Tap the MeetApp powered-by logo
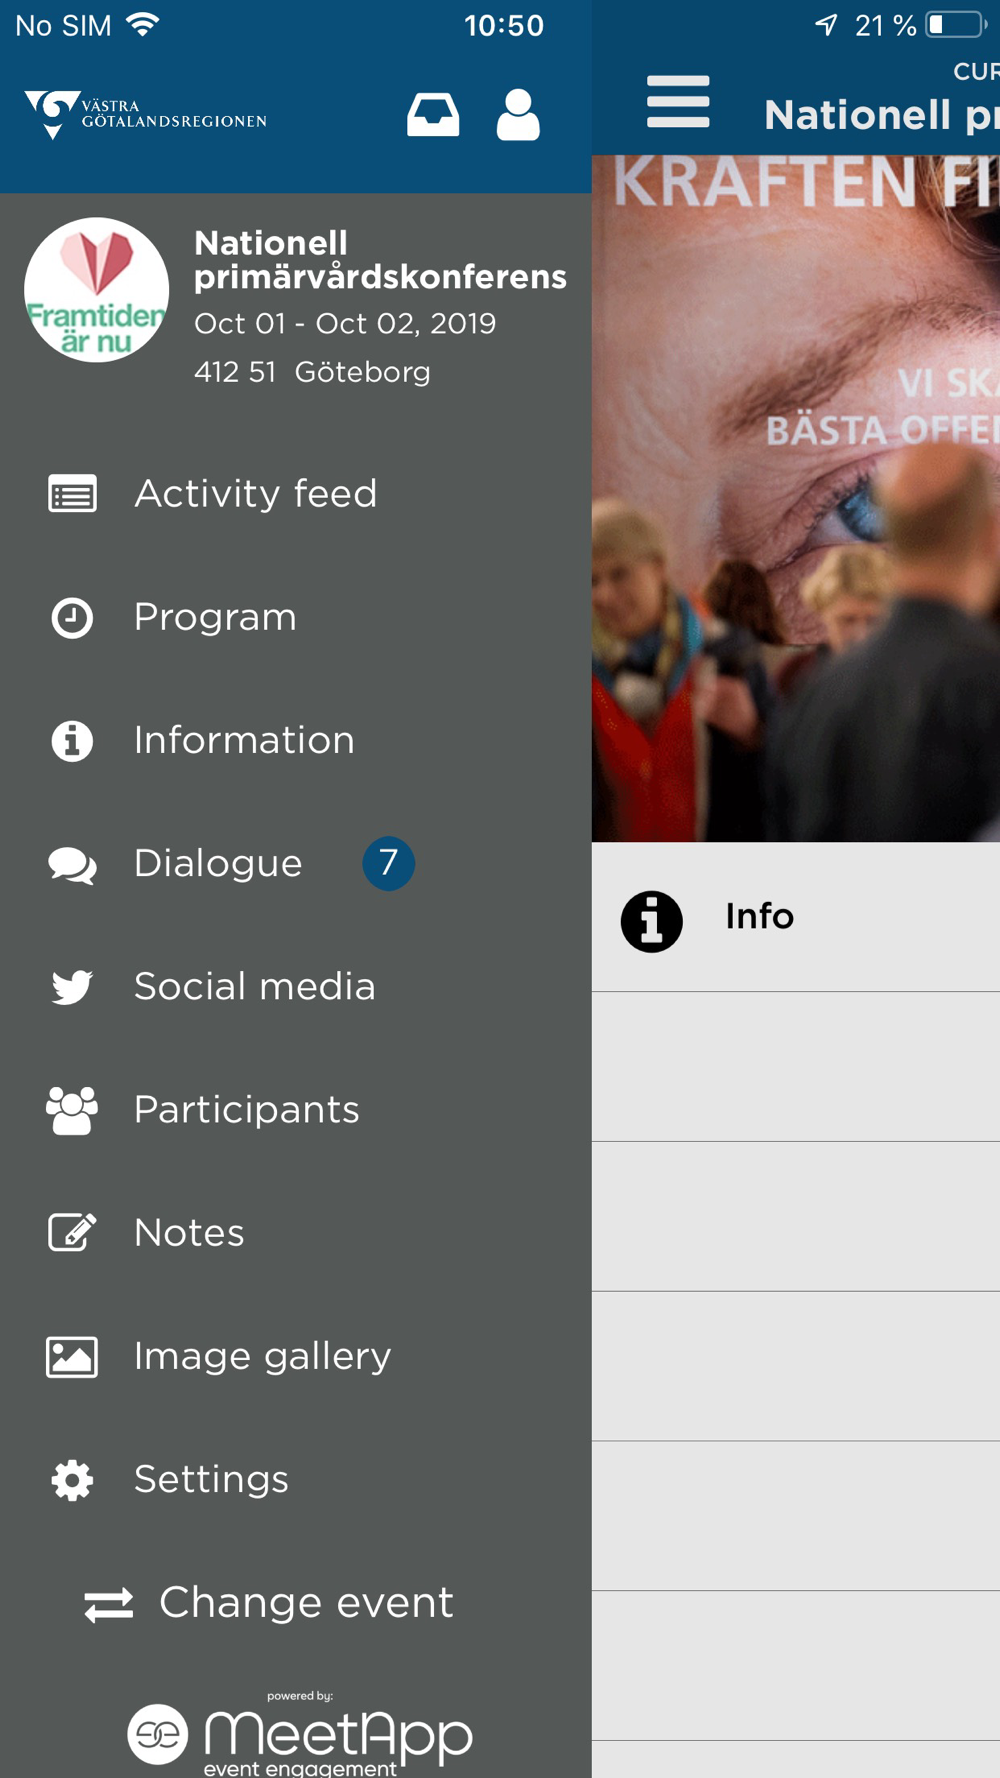 click(300, 1734)
